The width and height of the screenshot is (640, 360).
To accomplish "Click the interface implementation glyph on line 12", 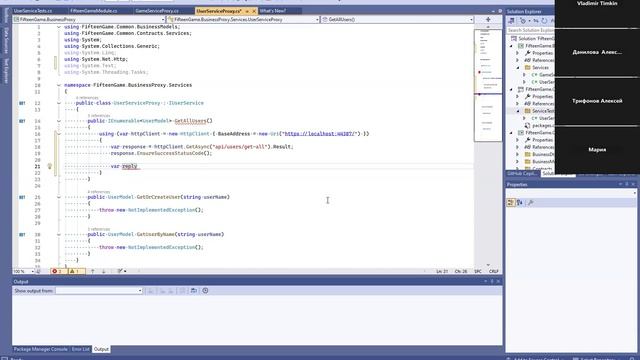I will point(22,103).
